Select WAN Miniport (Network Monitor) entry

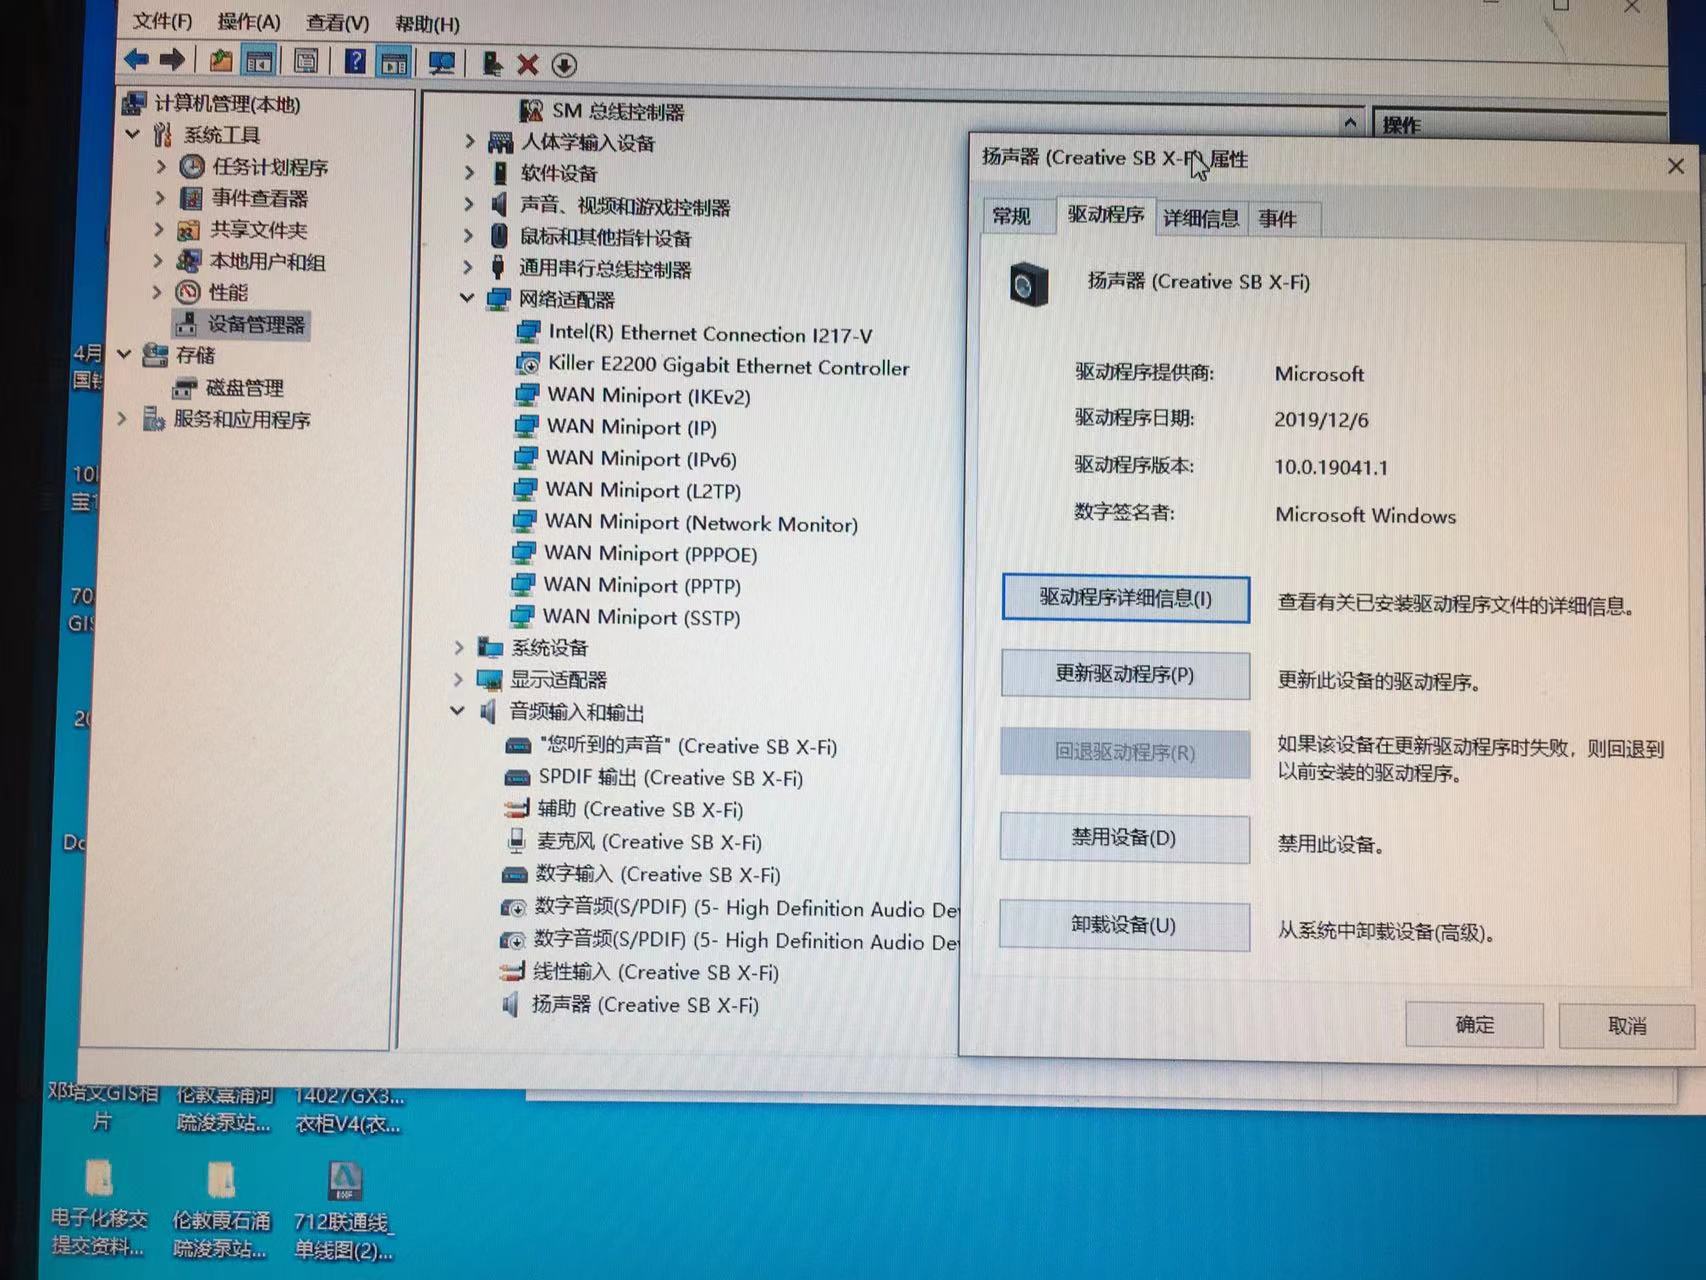tap(701, 522)
